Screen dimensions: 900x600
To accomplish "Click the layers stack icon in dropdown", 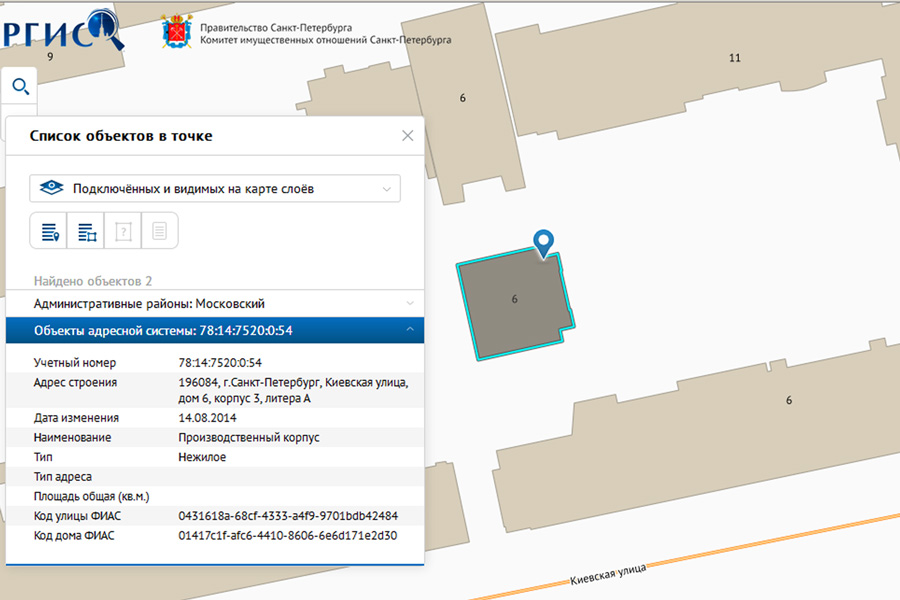I will click(52, 188).
